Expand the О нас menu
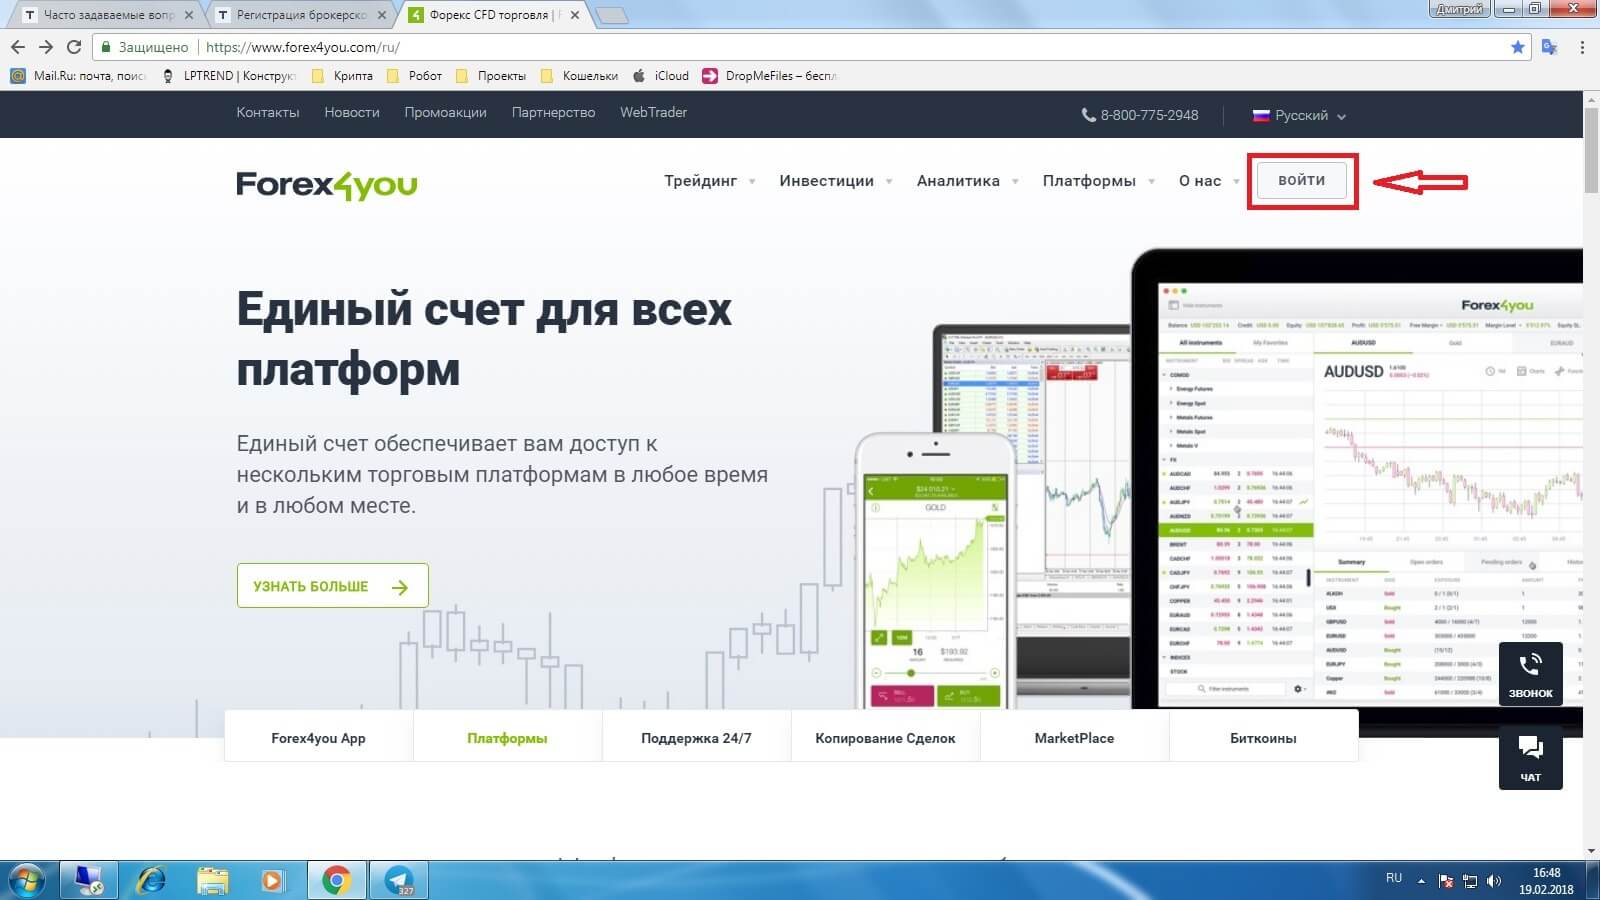 (x=1208, y=181)
